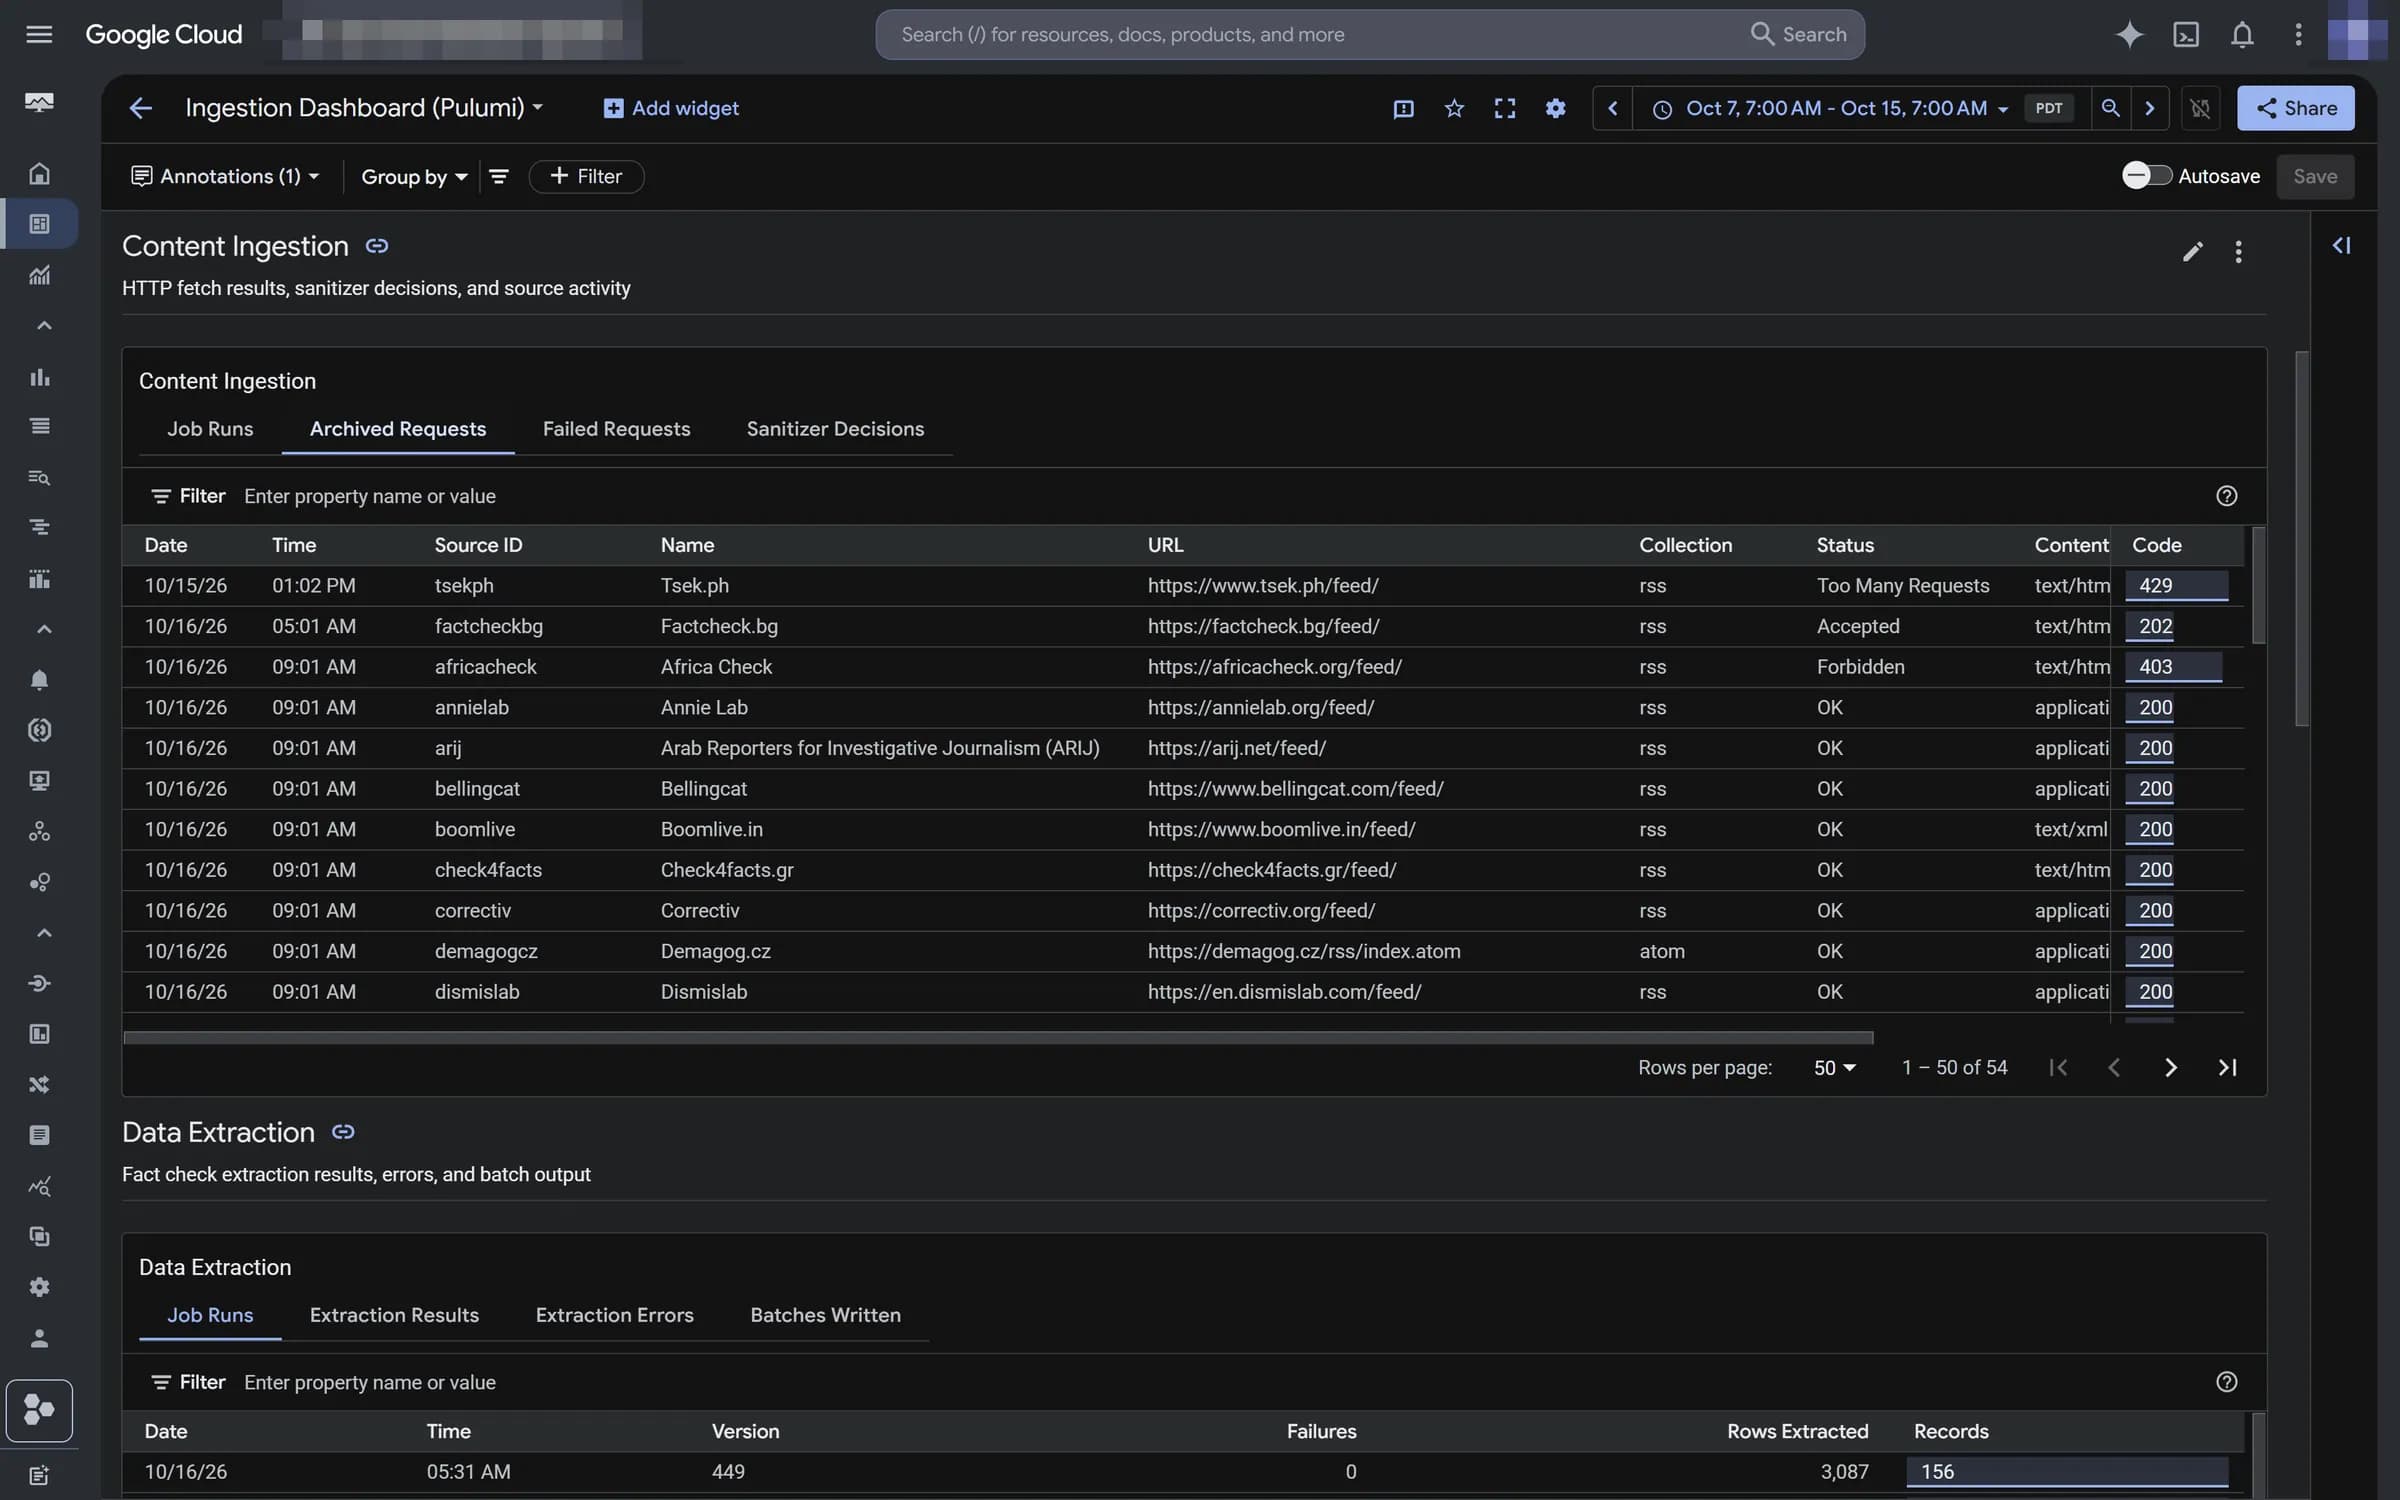2400x1500 pixels.
Task: Click the Content Ingestion table vertical scrollbar
Action: 2258,585
